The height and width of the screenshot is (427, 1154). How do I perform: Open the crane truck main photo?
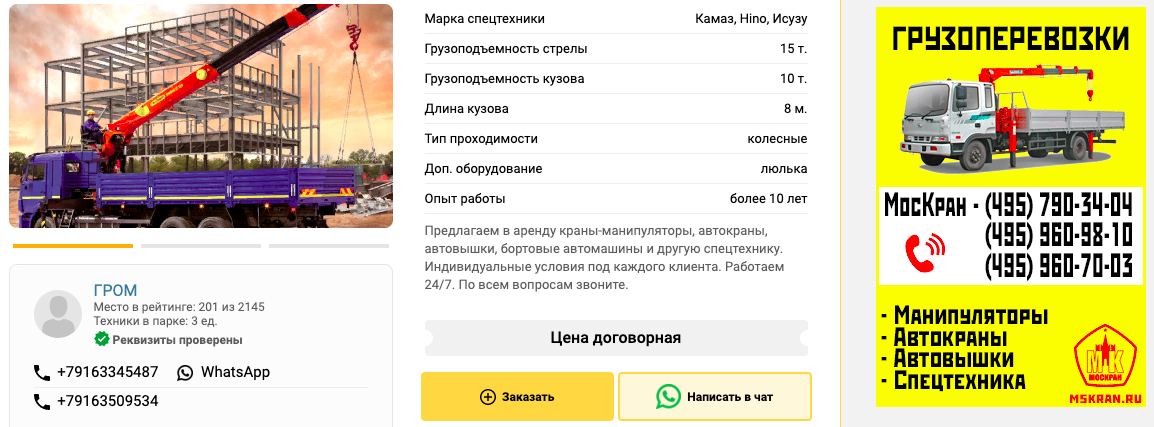coord(201,116)
